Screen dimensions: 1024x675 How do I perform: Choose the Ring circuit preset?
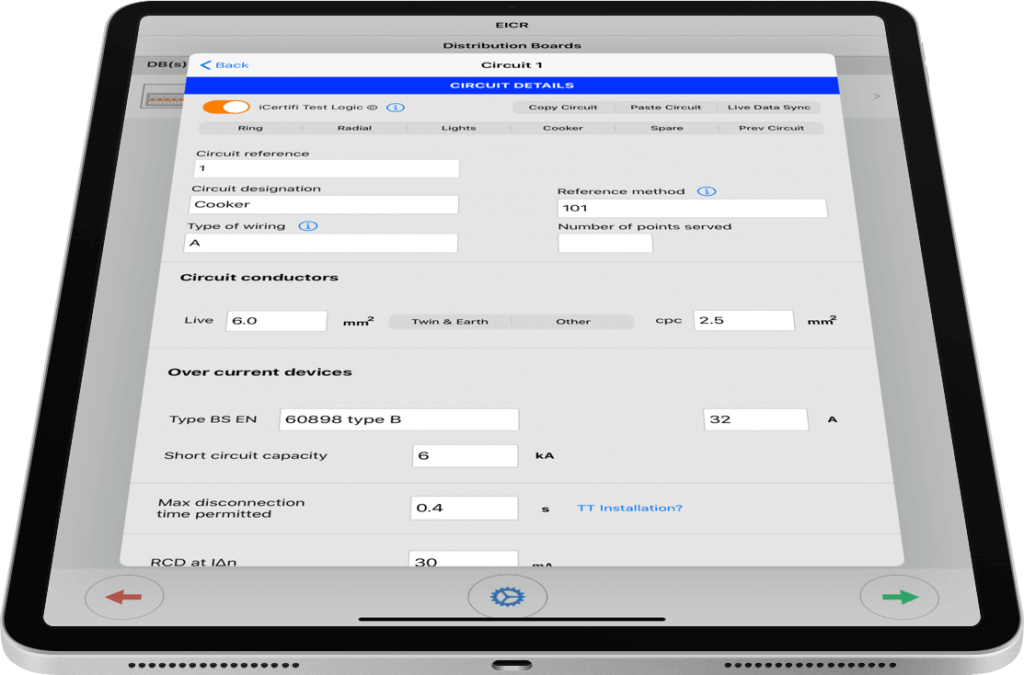251,128
